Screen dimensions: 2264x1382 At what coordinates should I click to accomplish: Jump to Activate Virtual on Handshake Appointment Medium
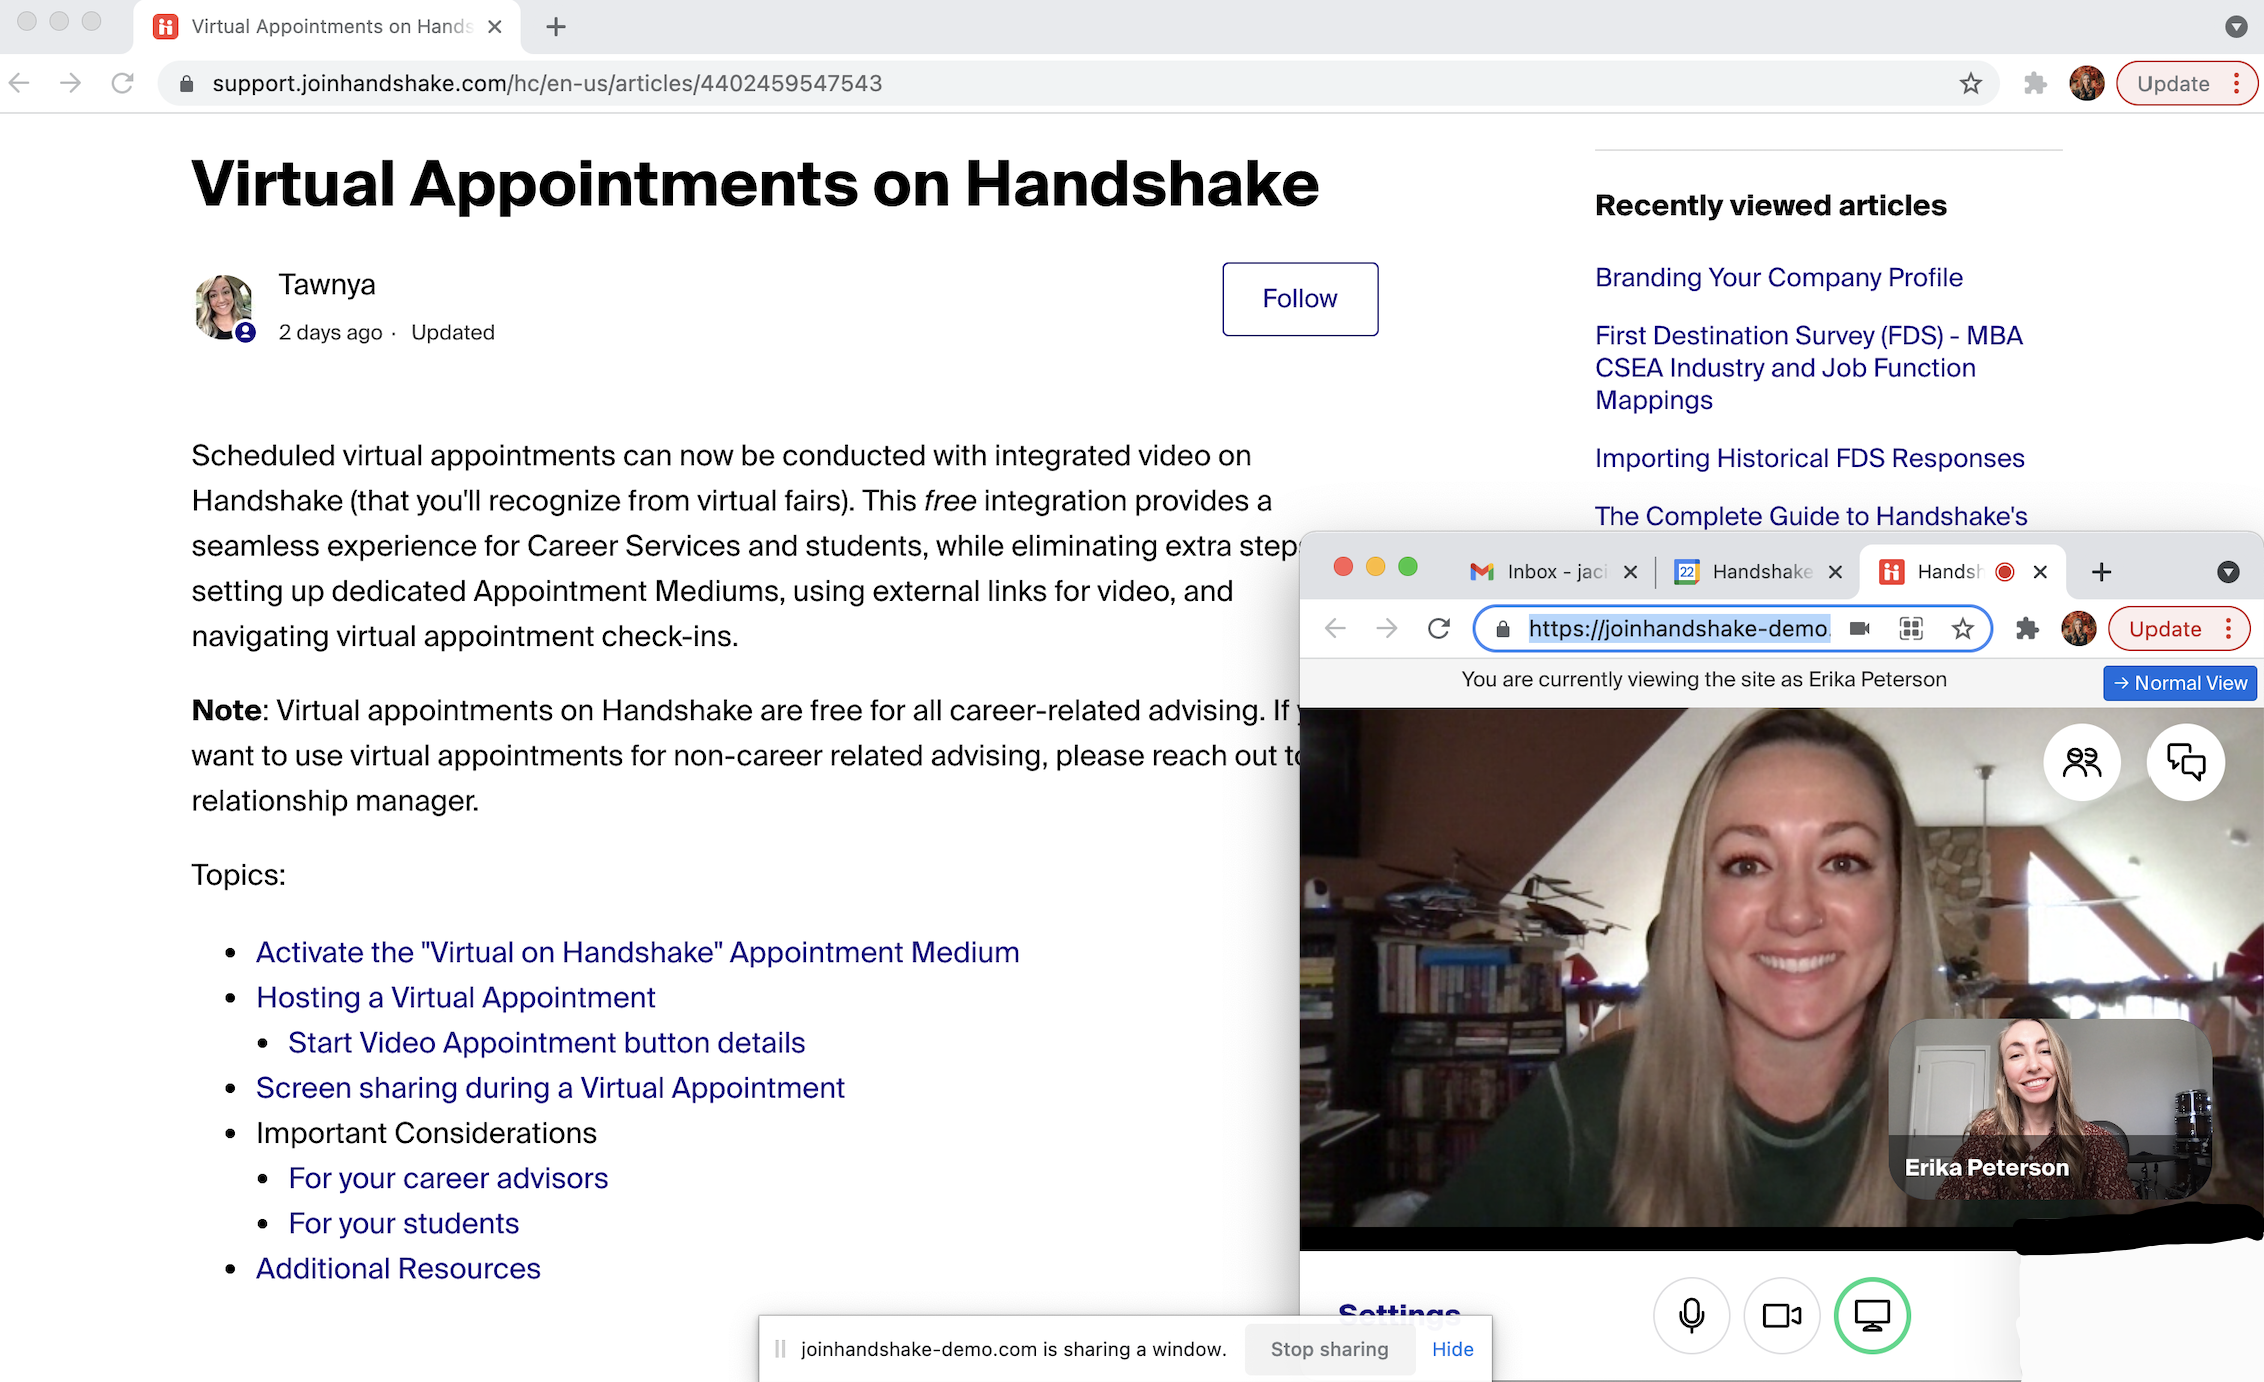pos(637,952)
